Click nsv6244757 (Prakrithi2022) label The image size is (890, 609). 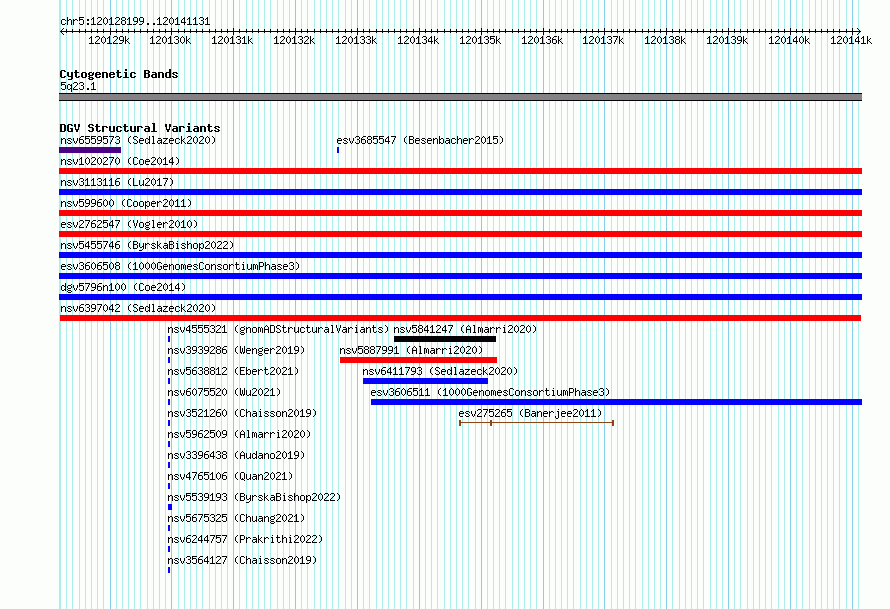click(245, 539)
